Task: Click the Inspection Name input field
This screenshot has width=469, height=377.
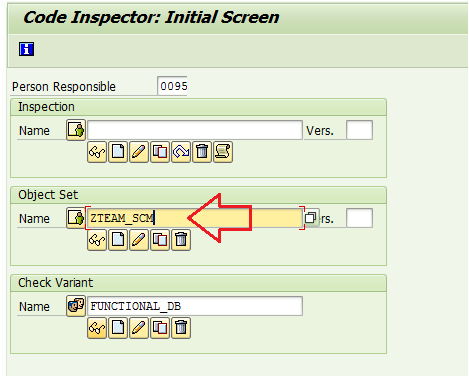Action: pyautogui.click(x=195, y=130)
